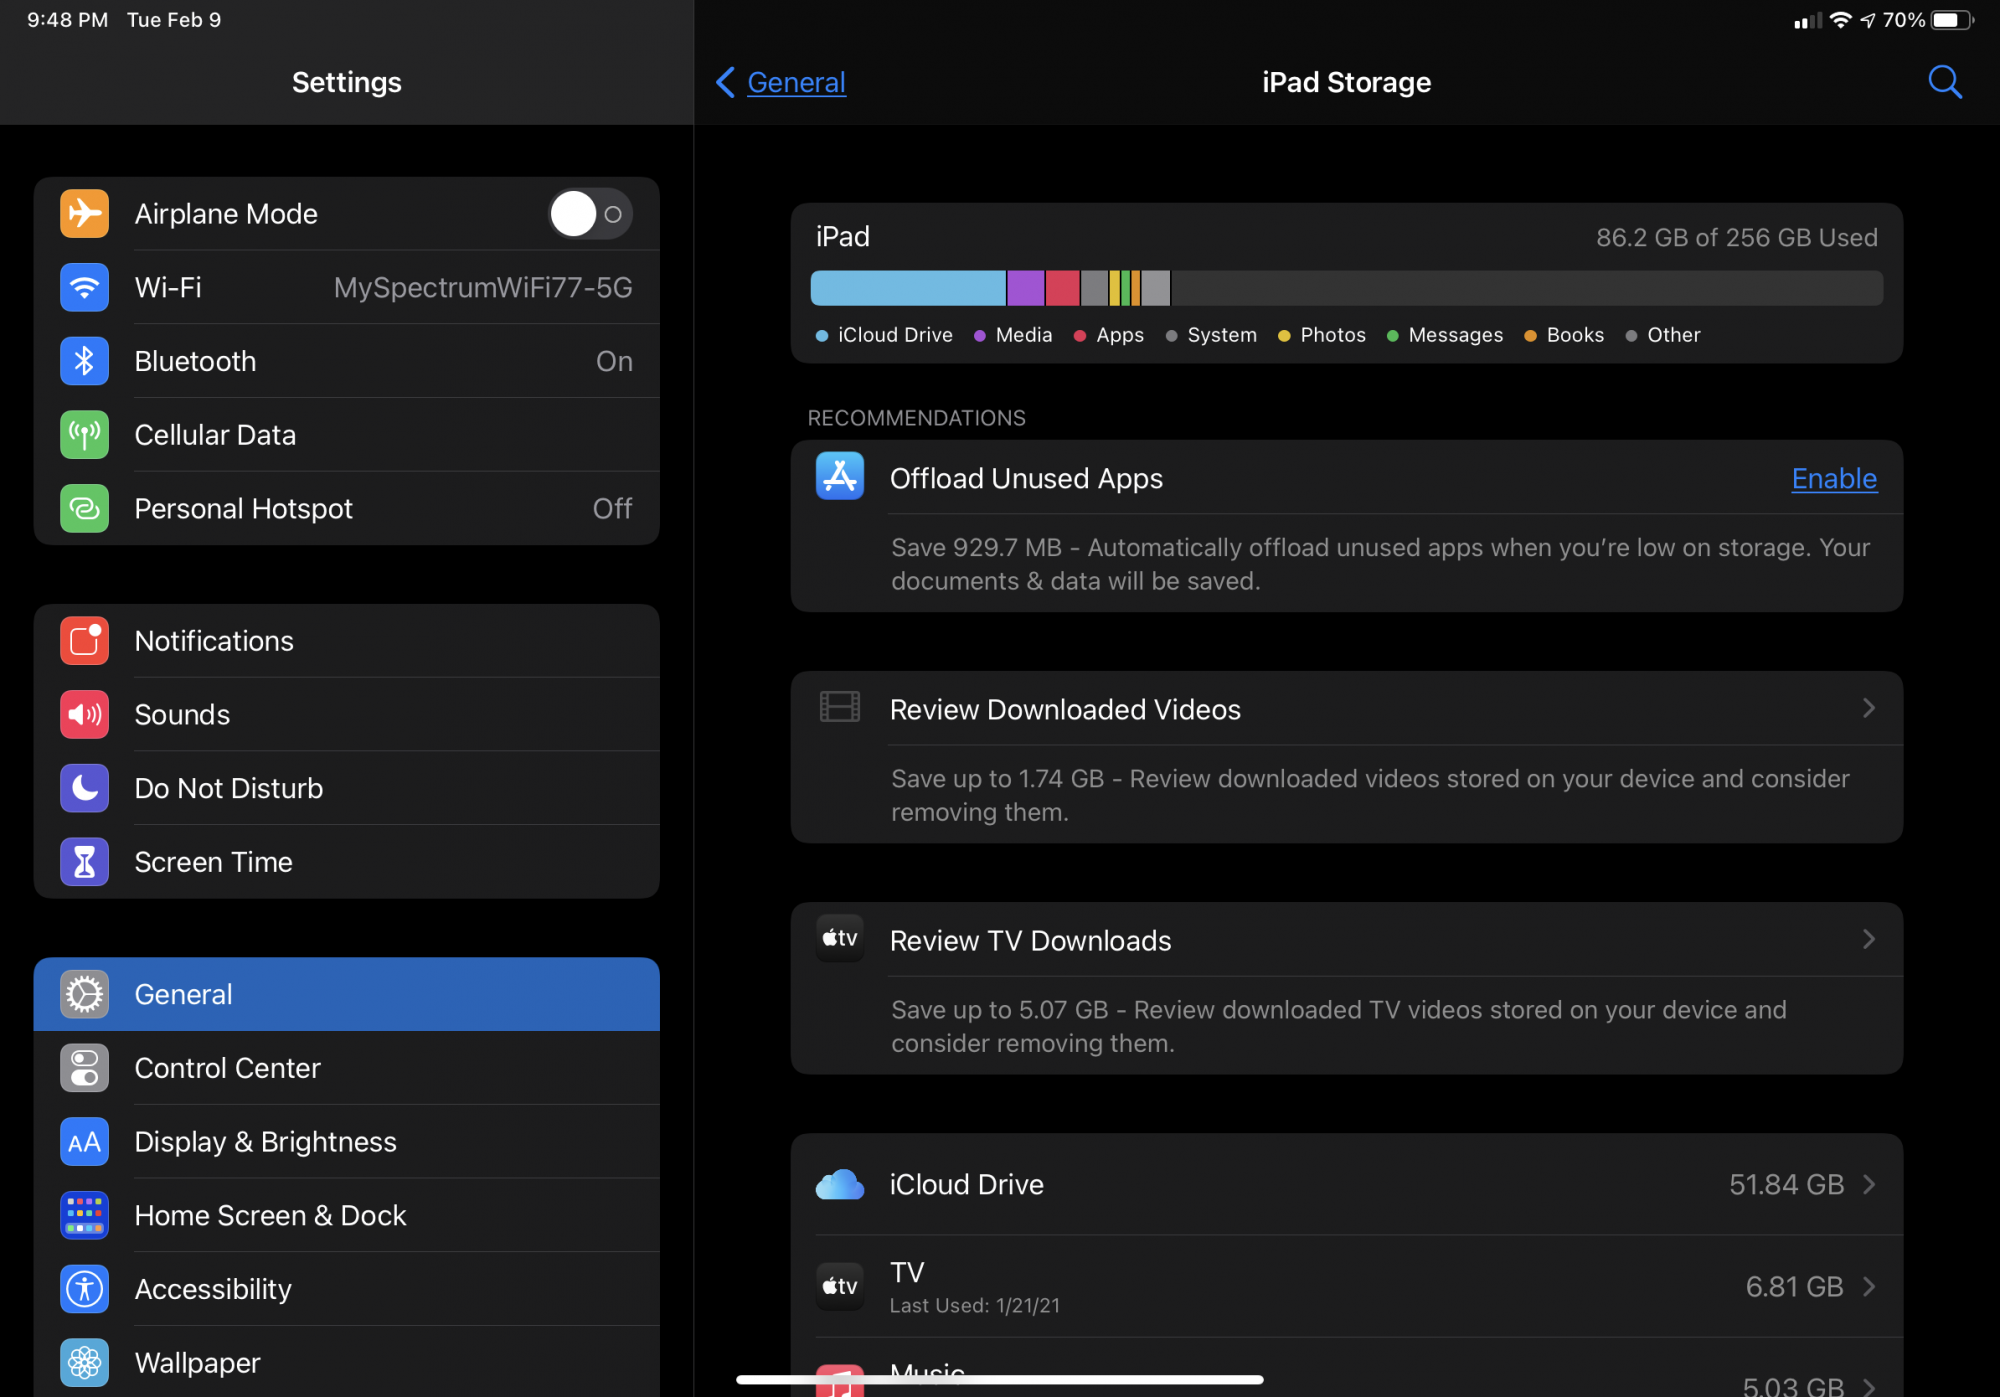Tap the Personal Hotspot row

click(x=346, y=509)
